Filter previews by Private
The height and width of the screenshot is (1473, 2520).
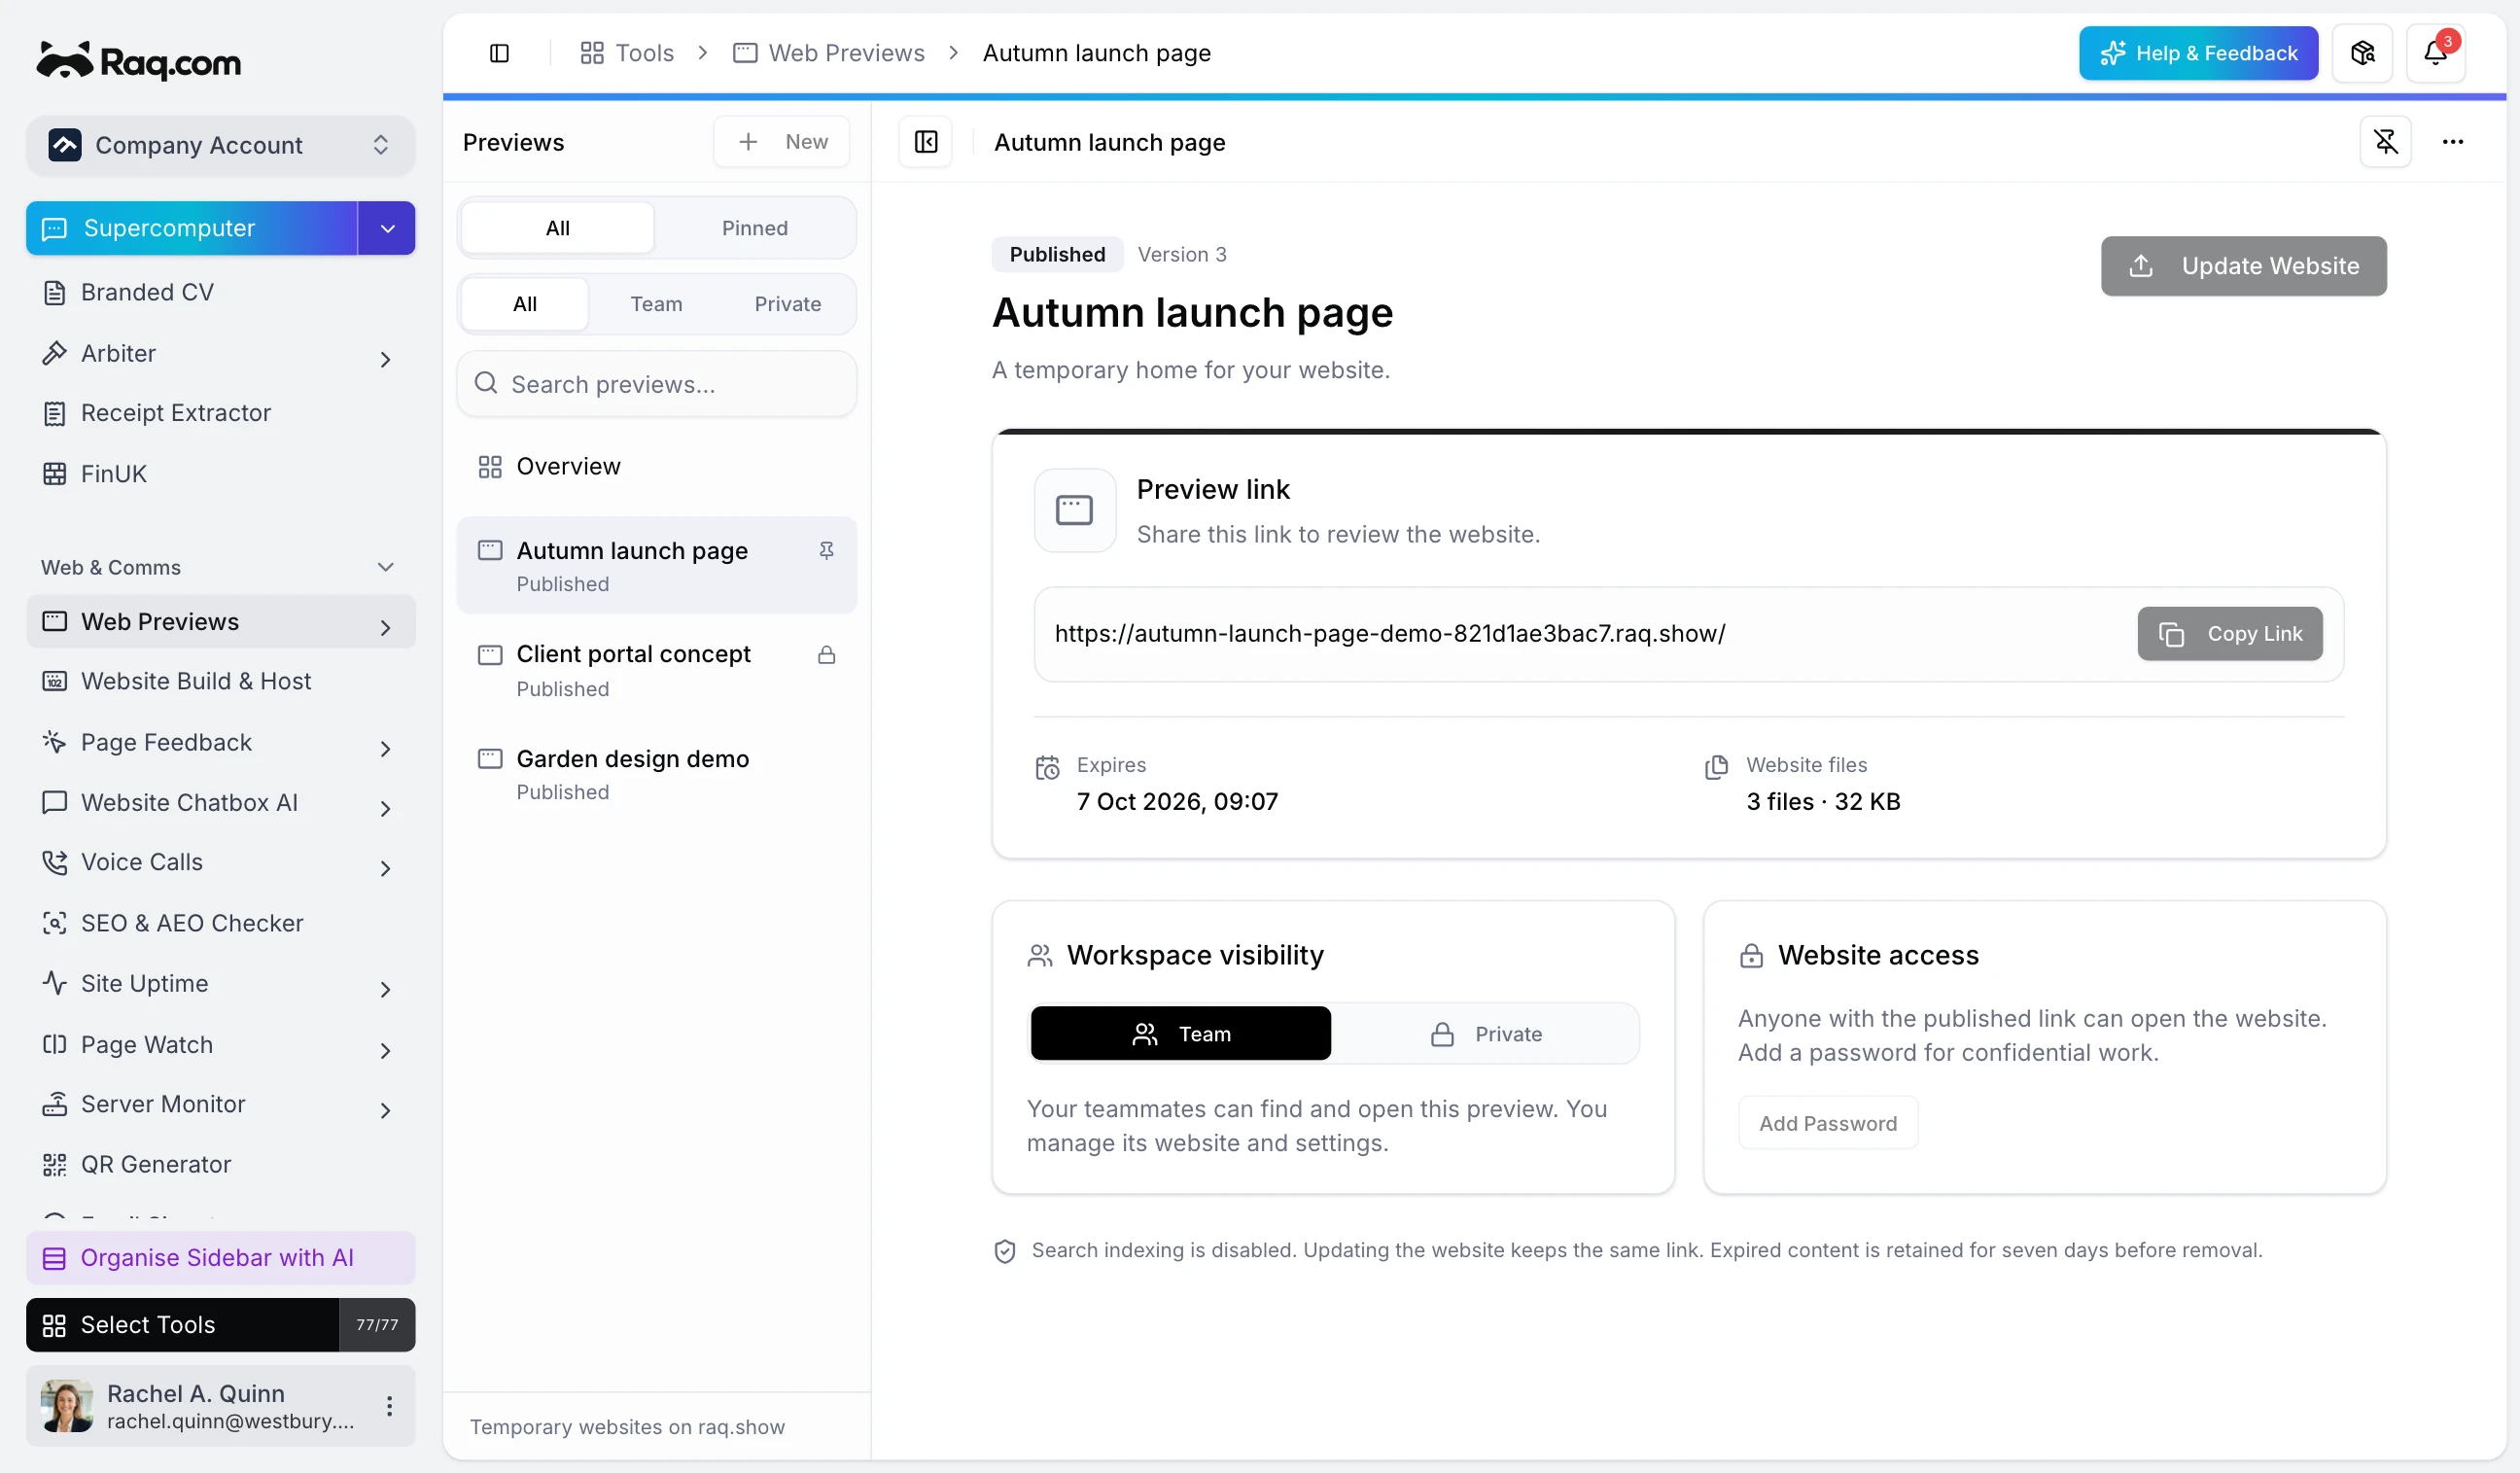(x=788, y=304)
